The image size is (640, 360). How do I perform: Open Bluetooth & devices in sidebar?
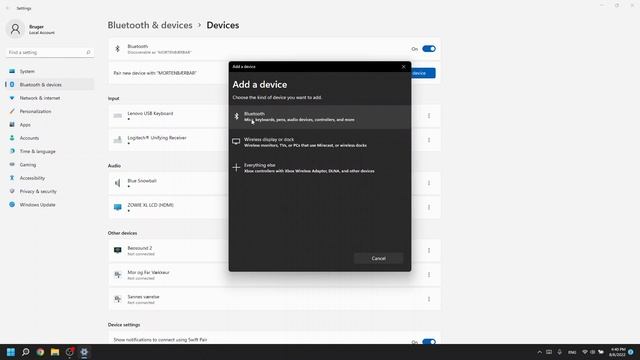49,84
